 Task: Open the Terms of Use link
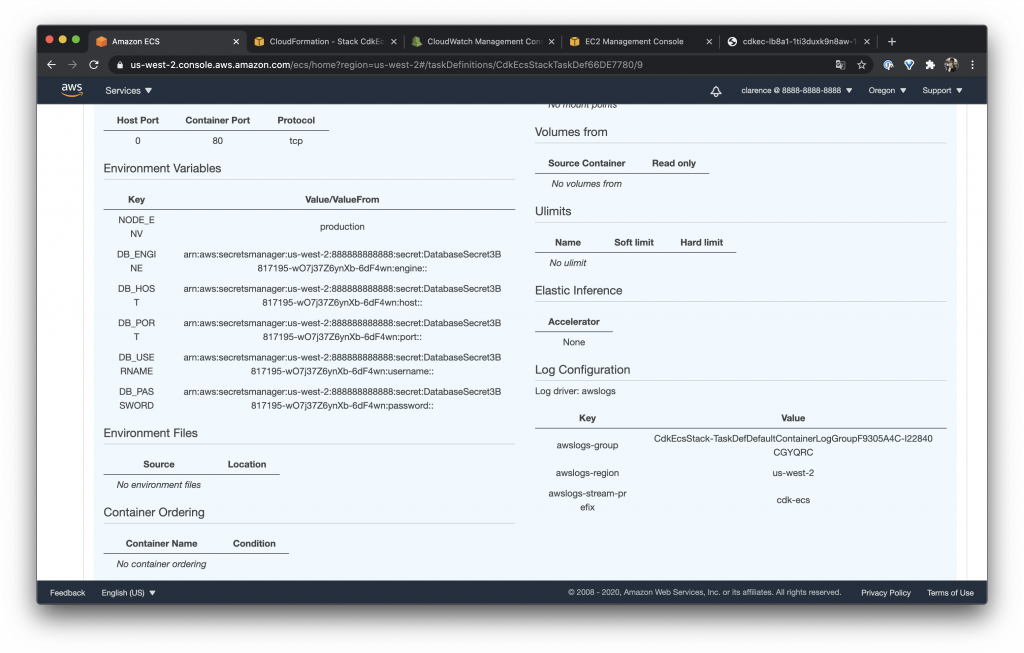(950, 593)
